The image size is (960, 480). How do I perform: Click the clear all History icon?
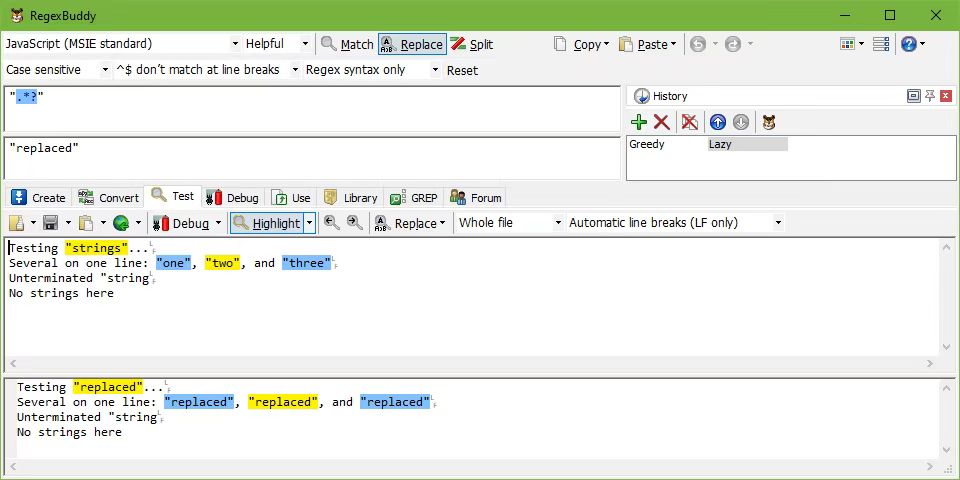(689, 122)
